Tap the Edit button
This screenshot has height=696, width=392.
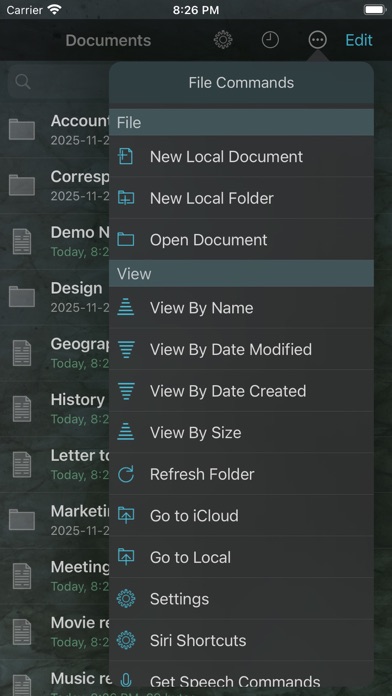pos(359,40)
